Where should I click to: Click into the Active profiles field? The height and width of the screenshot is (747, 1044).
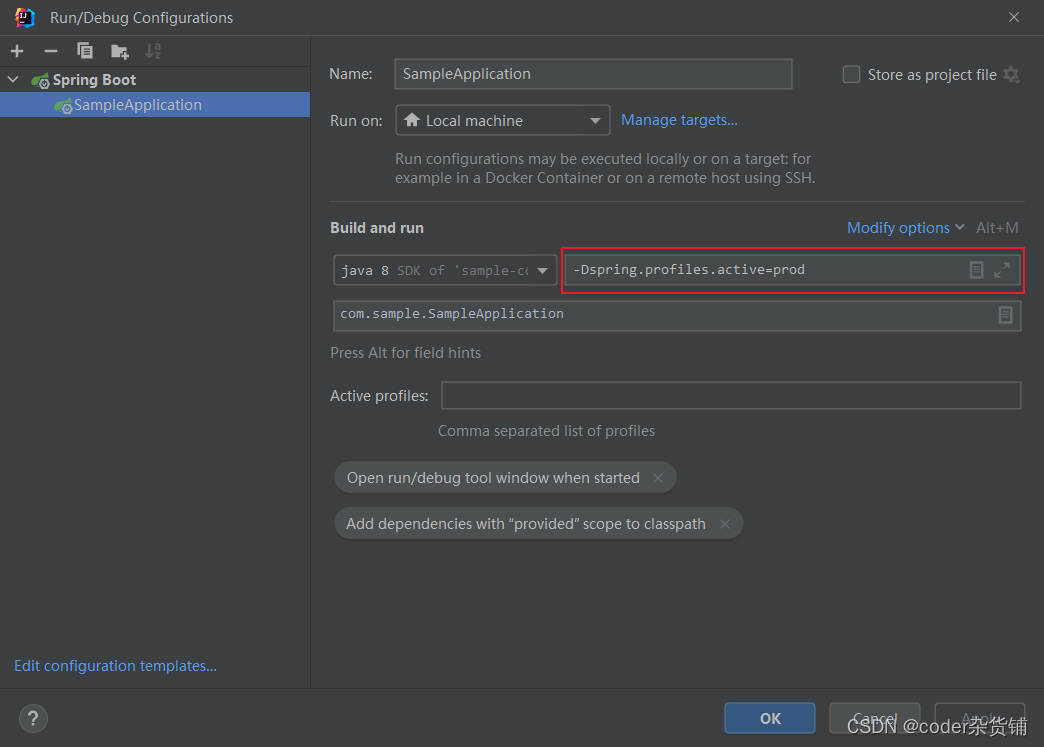pos(731,396)
